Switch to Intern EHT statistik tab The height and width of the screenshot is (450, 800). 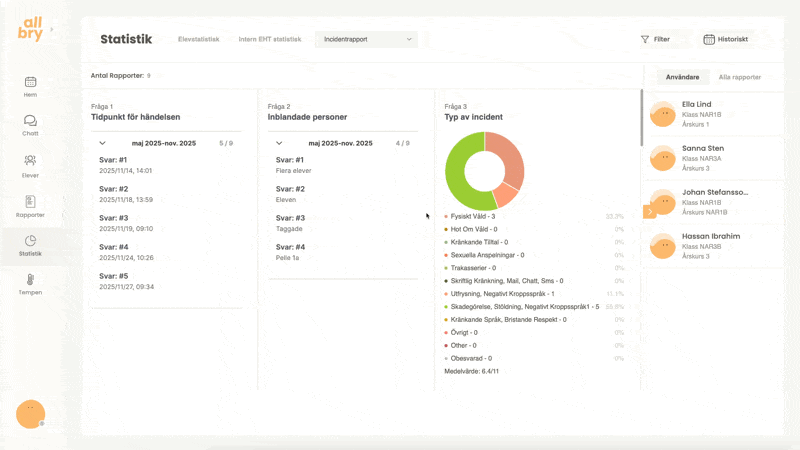pos(269,39)
